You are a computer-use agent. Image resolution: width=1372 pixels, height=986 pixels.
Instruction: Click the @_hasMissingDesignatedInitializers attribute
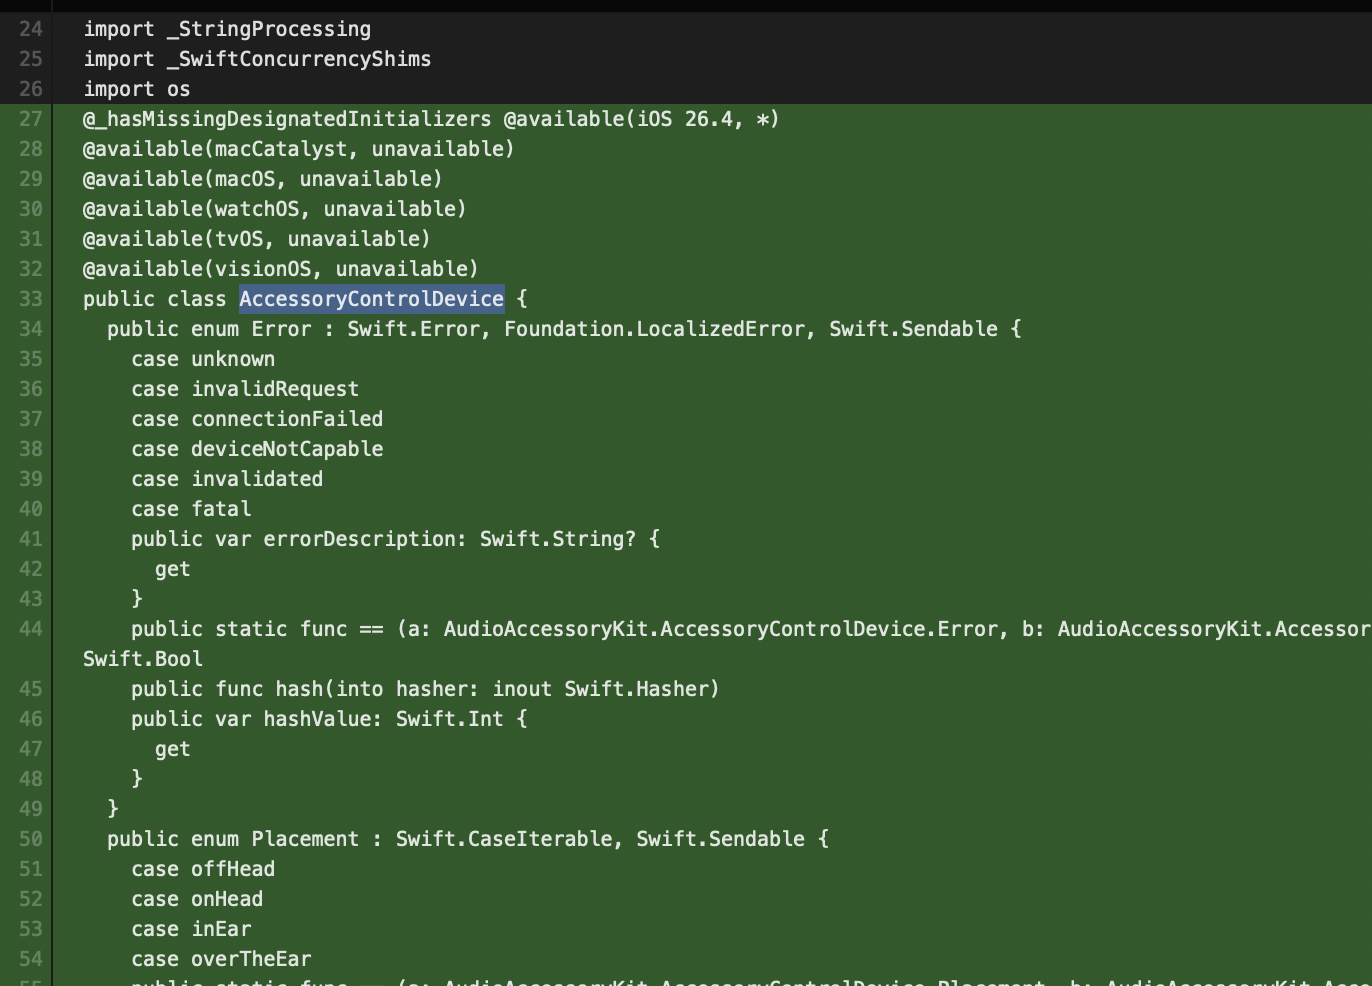pos(287,119)
